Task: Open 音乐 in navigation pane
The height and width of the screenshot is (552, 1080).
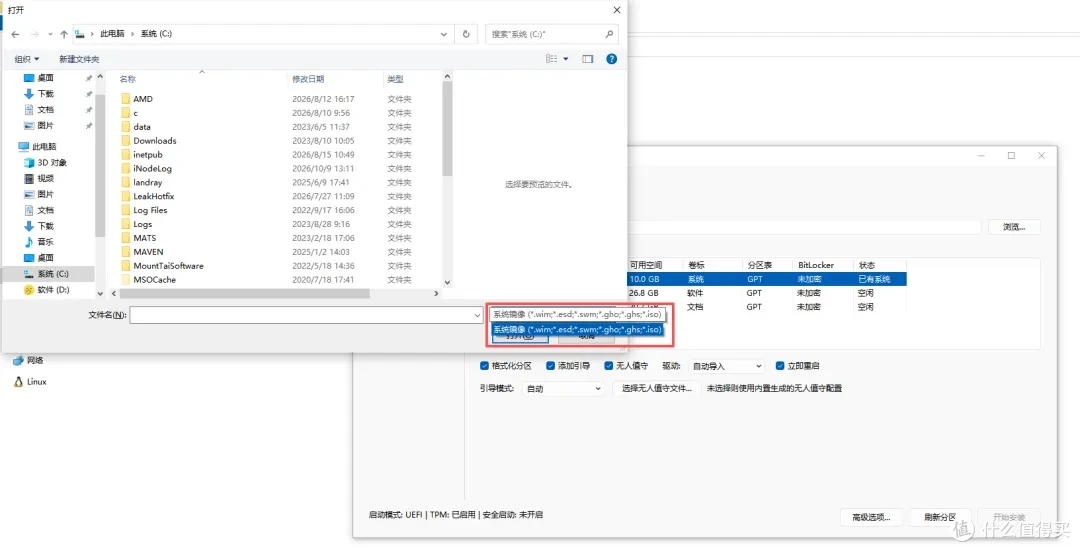Action: (x=39, y=242)
